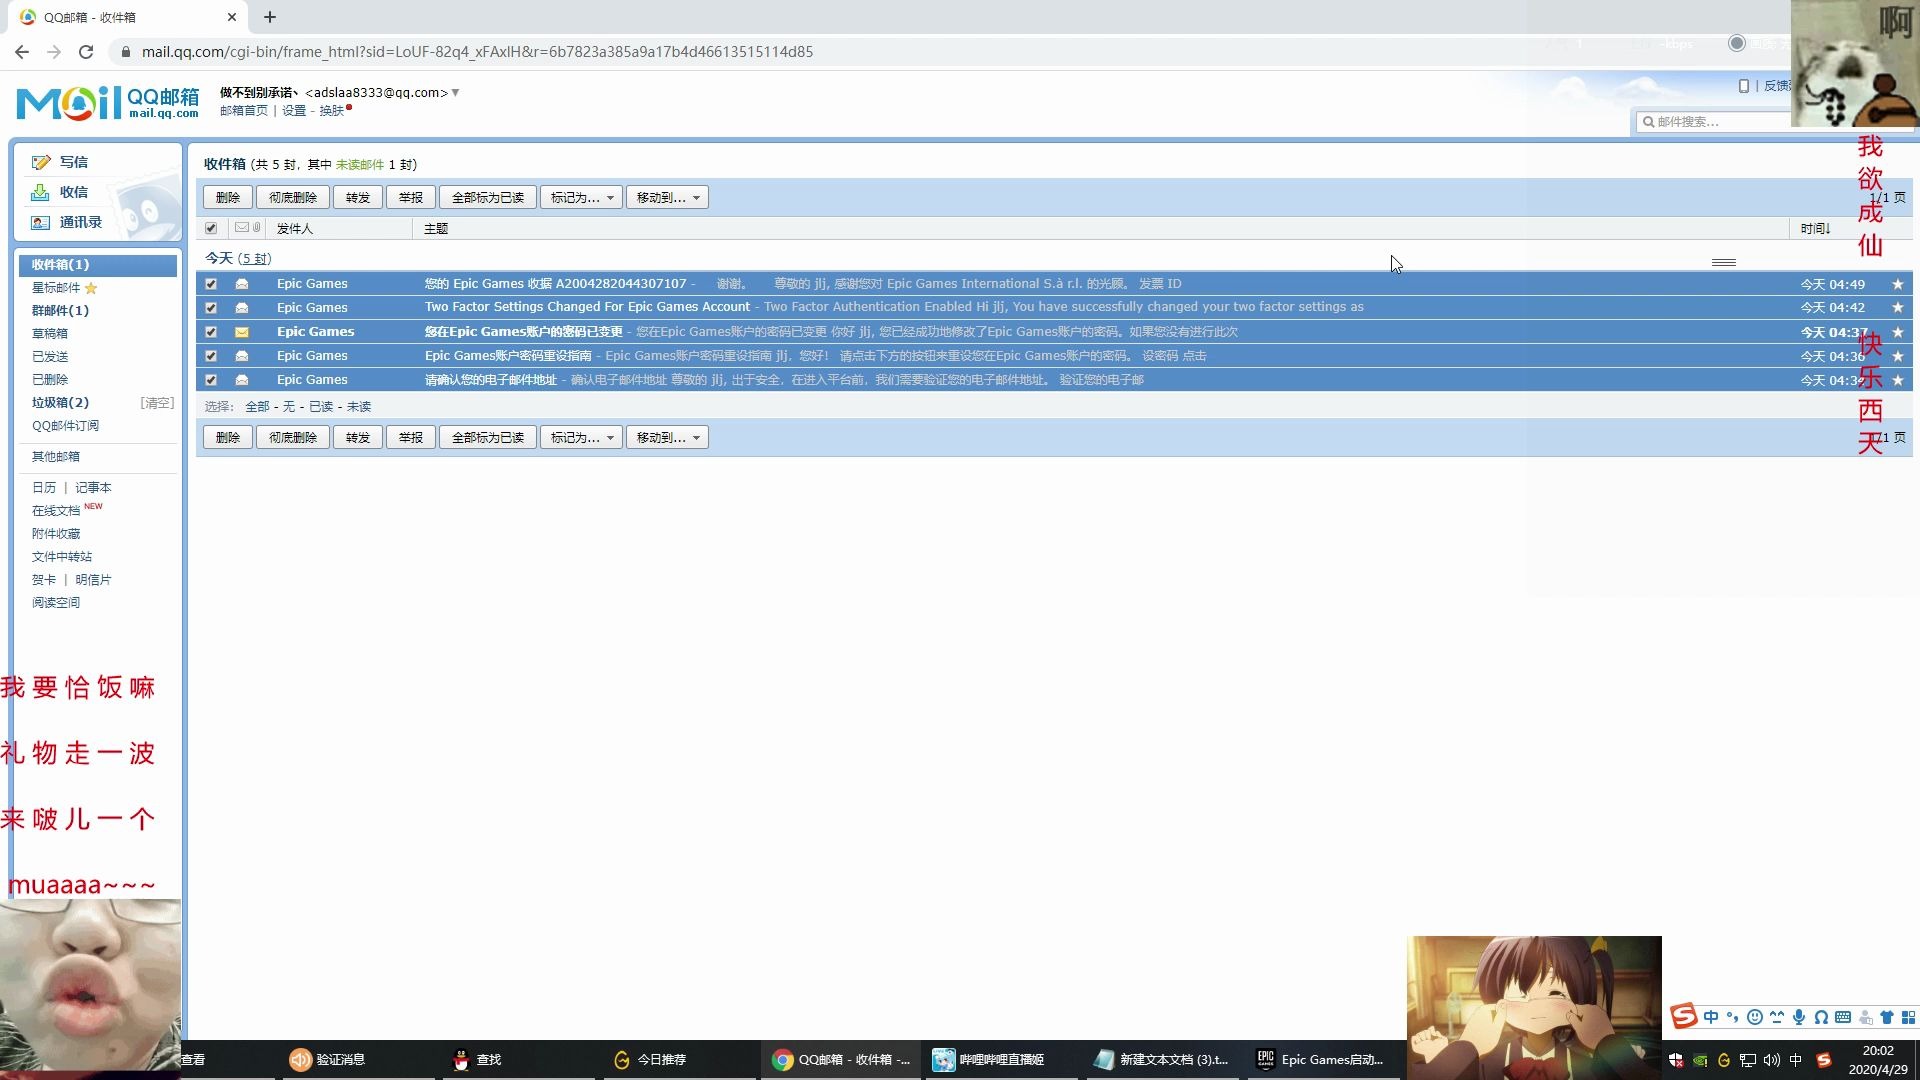
Task: Click the star on the 04:37 password-changed email
Action: point(1897,332)
